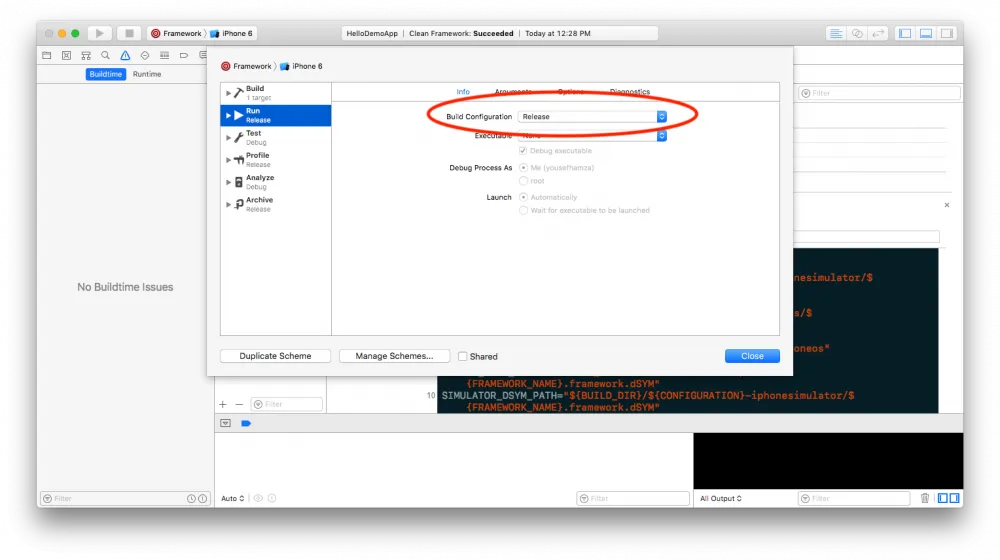Select the Me (yousefhamza) radio button
The height and width of the screenshot is (560, 1000).
coord(523,168)
